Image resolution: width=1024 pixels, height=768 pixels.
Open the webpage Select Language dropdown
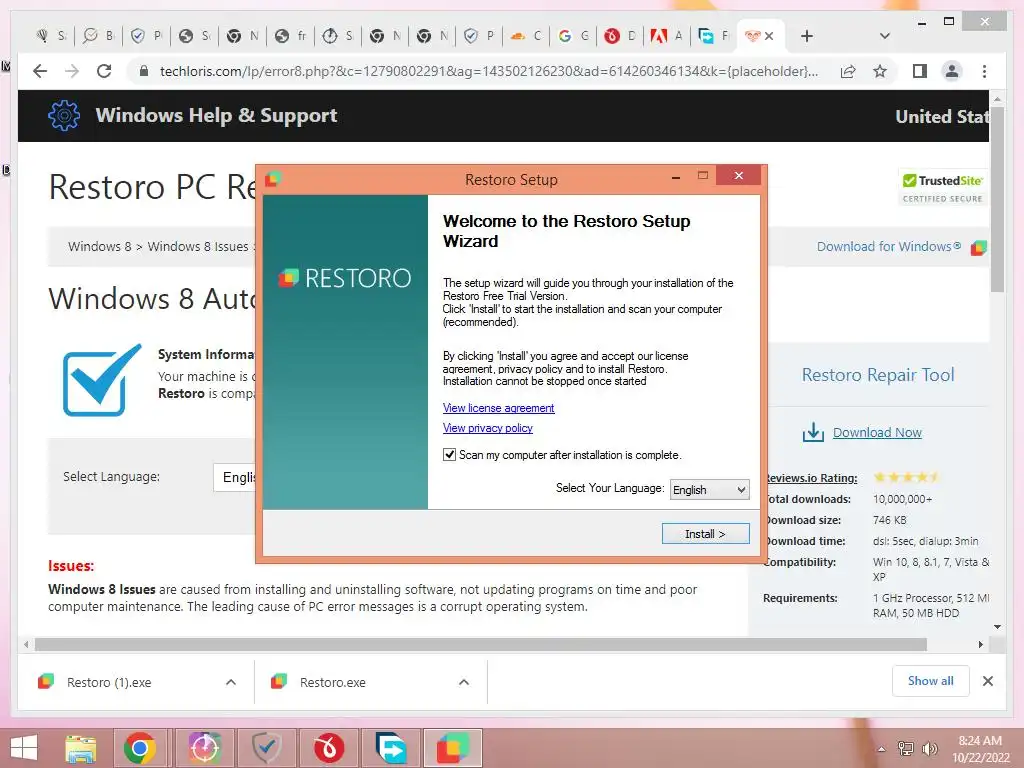click(x=235, y=477)
